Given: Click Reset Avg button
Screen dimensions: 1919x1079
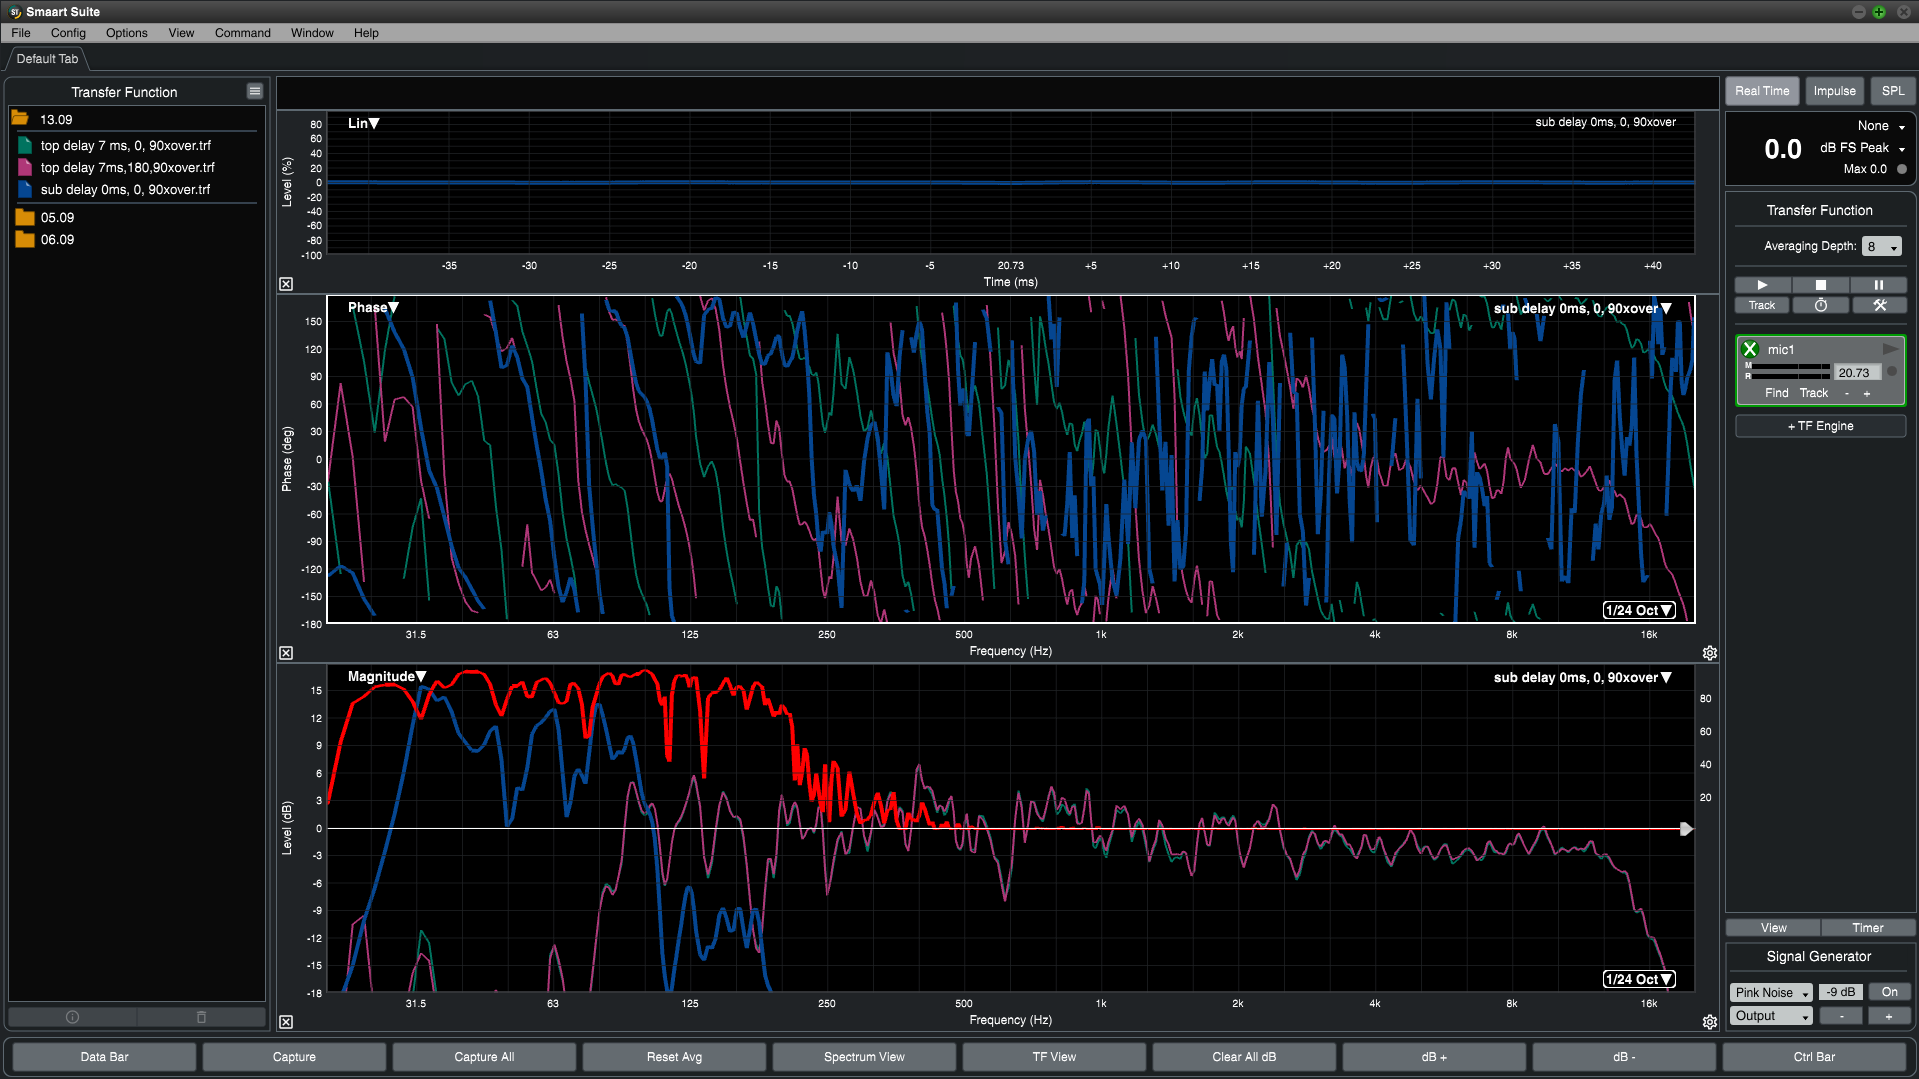Looking at the screenshot, I should [x=674, y=1057].
